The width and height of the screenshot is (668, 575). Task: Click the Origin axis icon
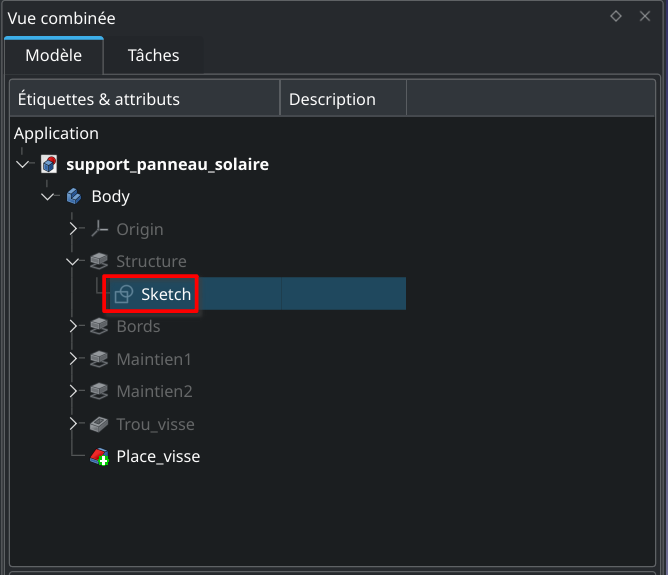click(99, 229)
